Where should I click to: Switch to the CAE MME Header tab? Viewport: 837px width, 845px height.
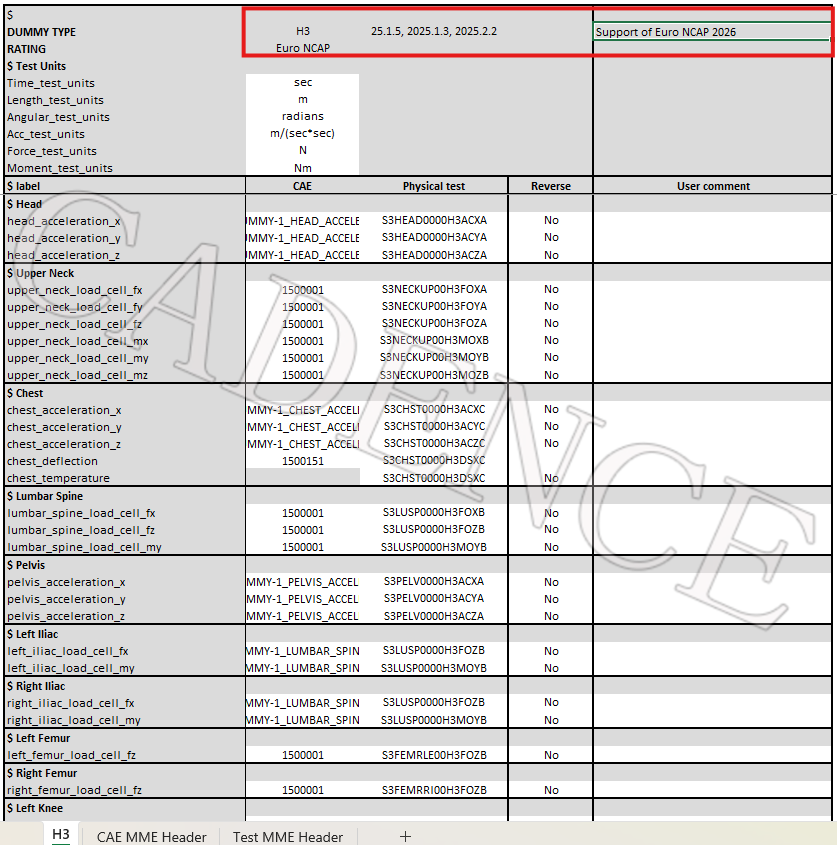(x=151, y=836)
